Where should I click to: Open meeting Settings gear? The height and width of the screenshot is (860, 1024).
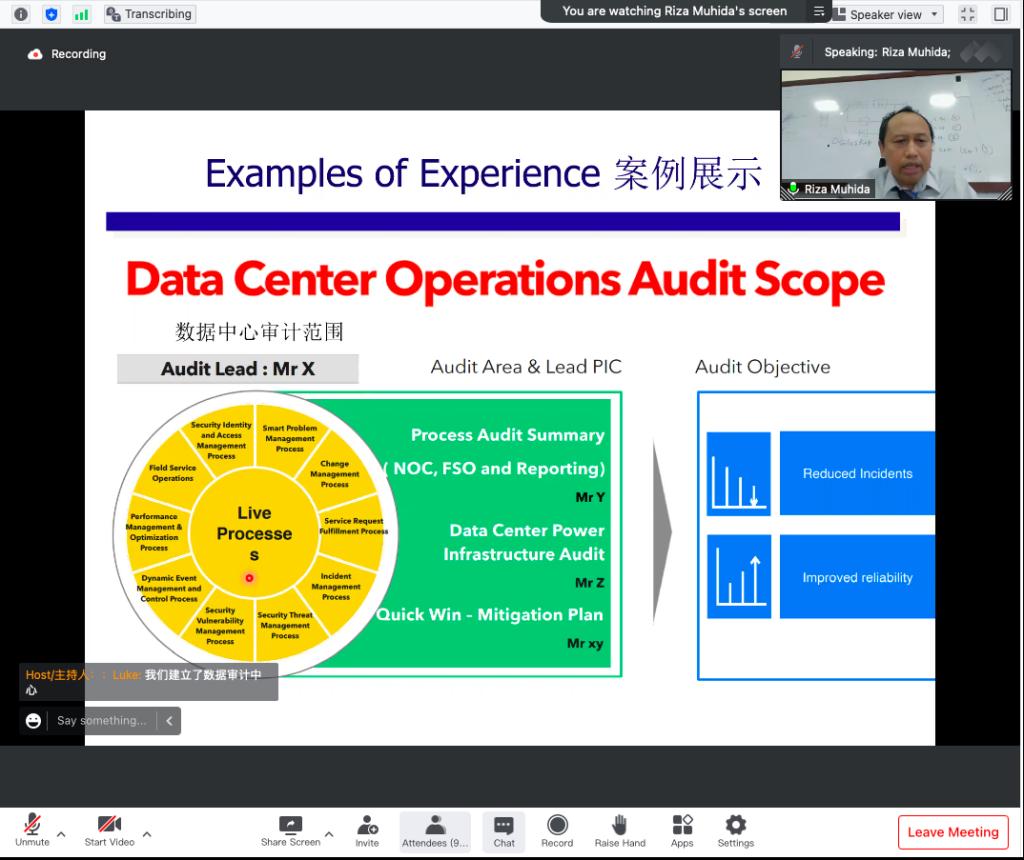click(x=735, y=829)
